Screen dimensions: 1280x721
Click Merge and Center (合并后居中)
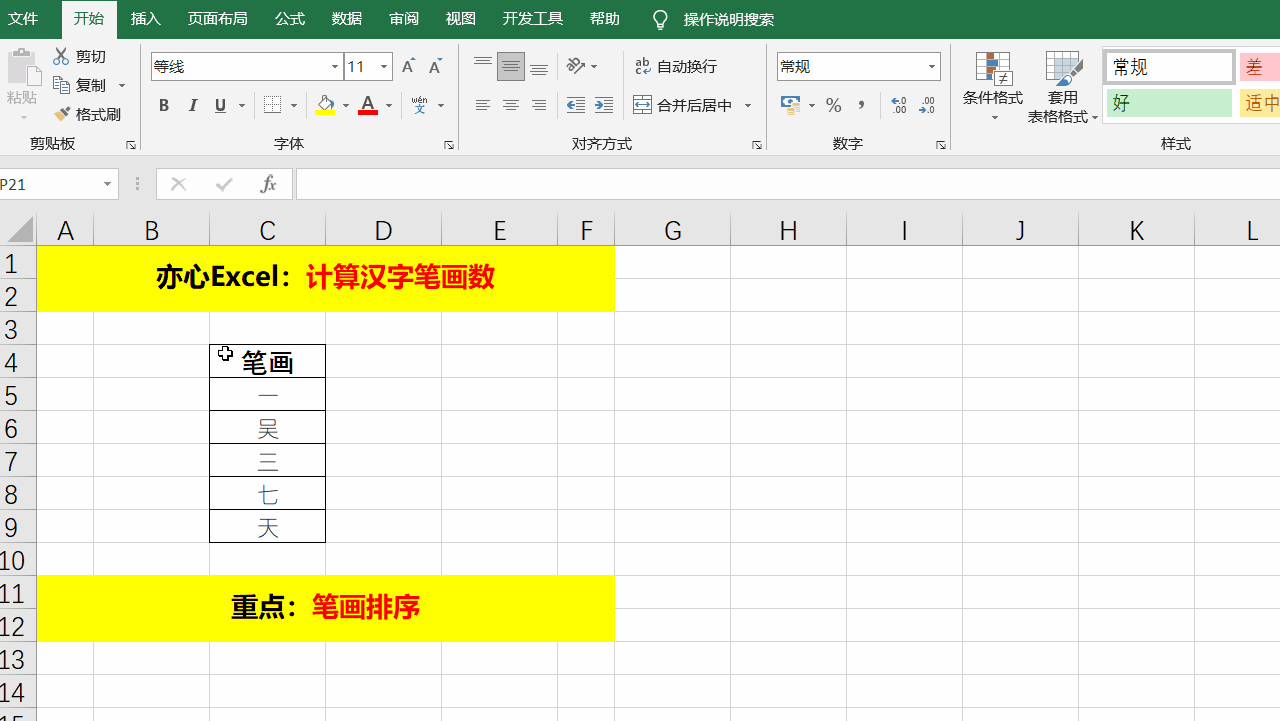point(683,106)
